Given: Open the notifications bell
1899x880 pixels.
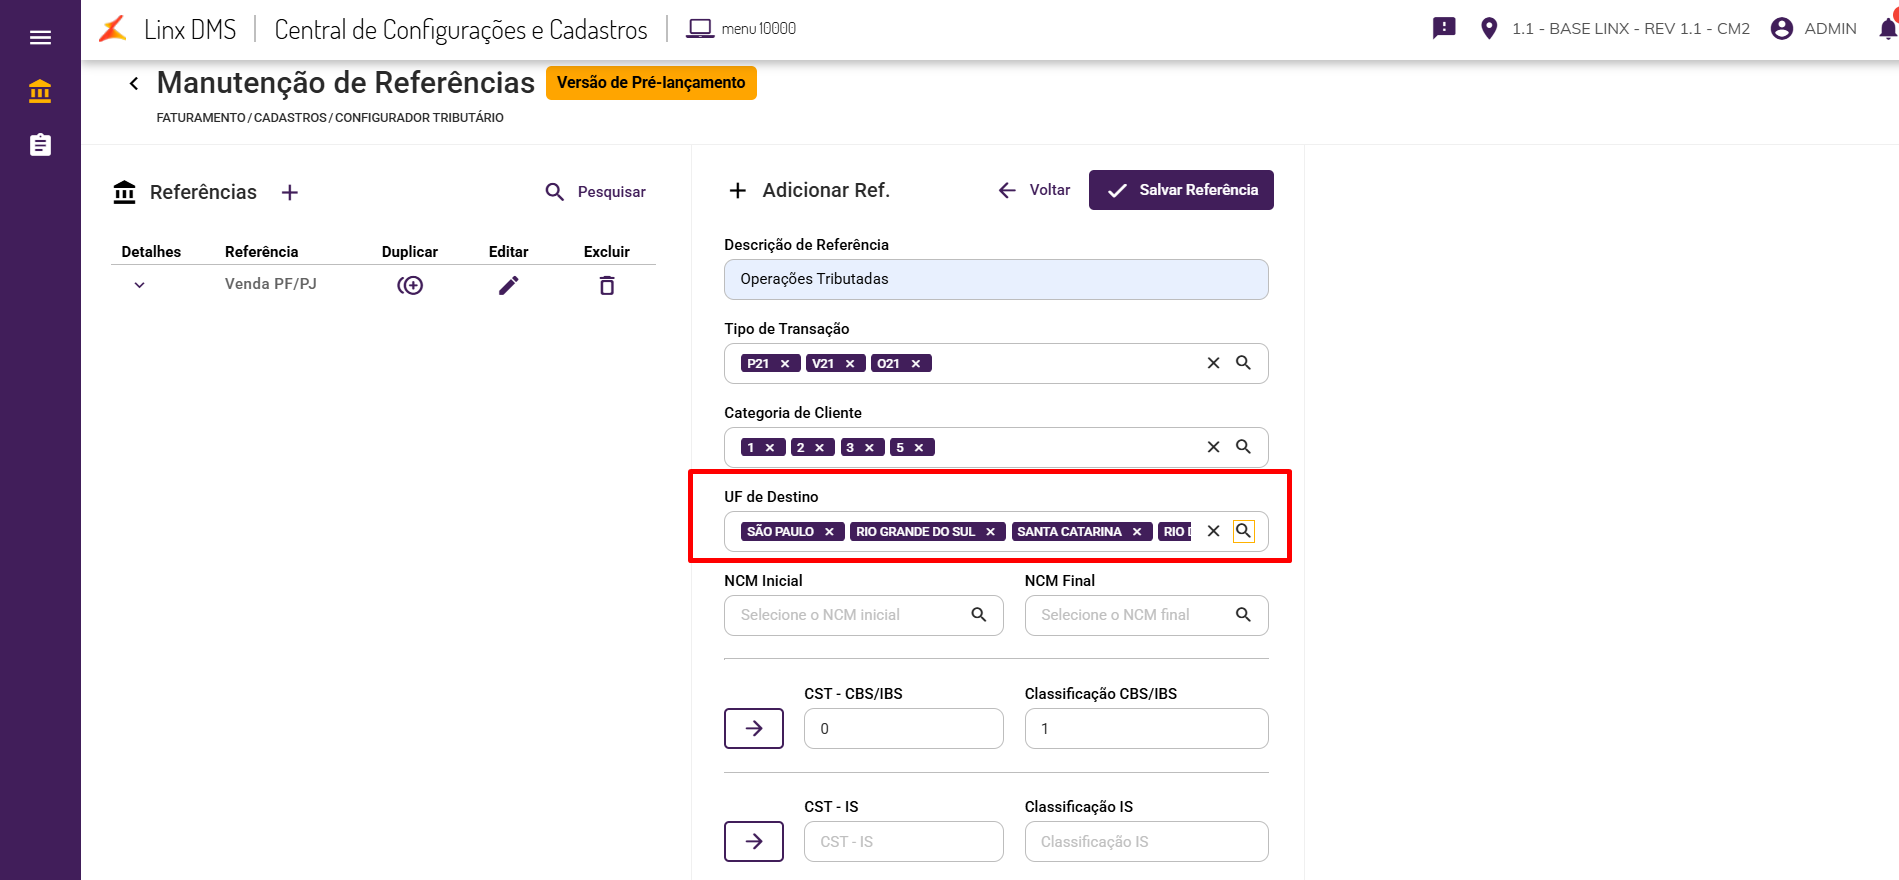Looking at the screenshot, I should (x=1887, y=29).
